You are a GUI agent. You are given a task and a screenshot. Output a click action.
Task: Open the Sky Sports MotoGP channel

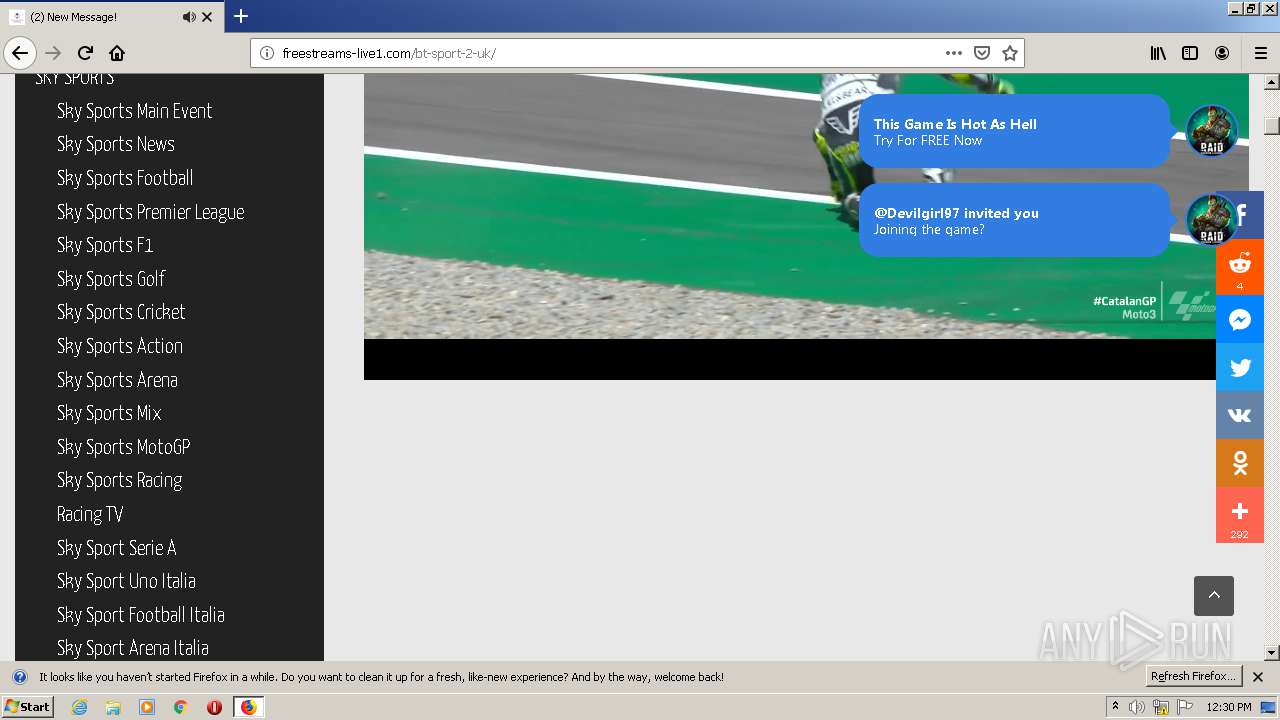tap(124, 447)
